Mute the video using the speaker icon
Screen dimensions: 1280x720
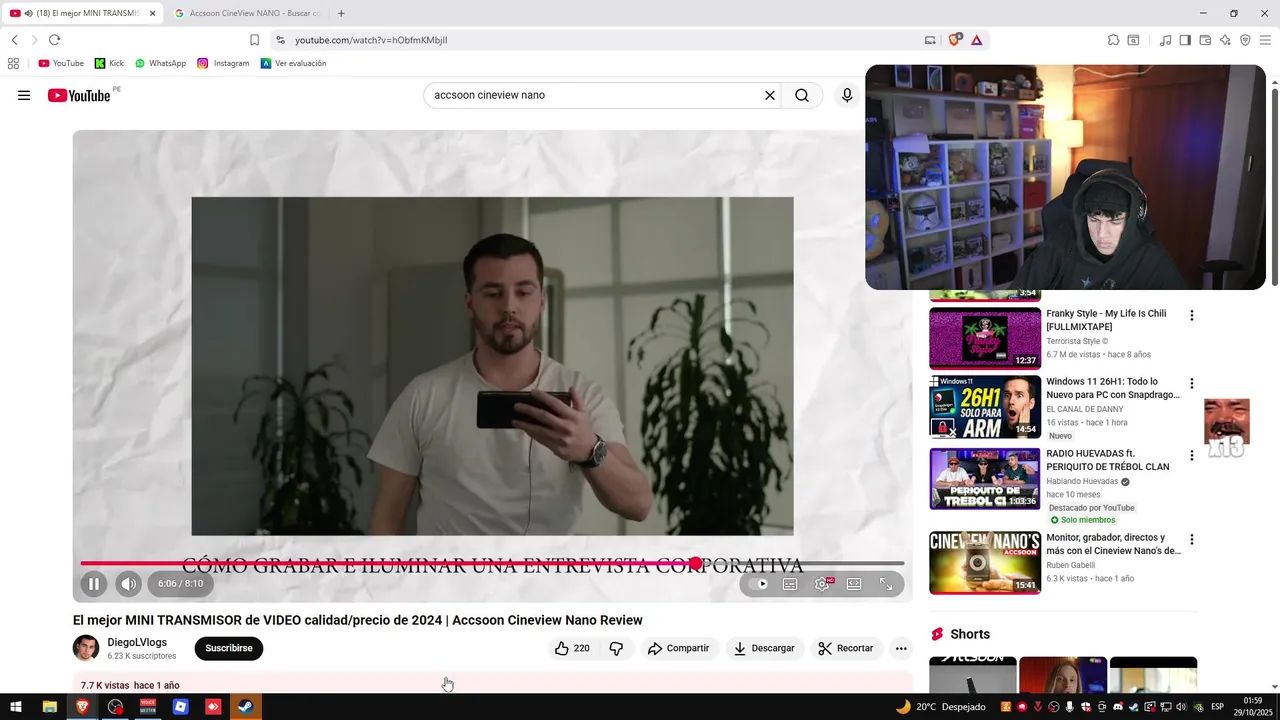click(128, 584)
